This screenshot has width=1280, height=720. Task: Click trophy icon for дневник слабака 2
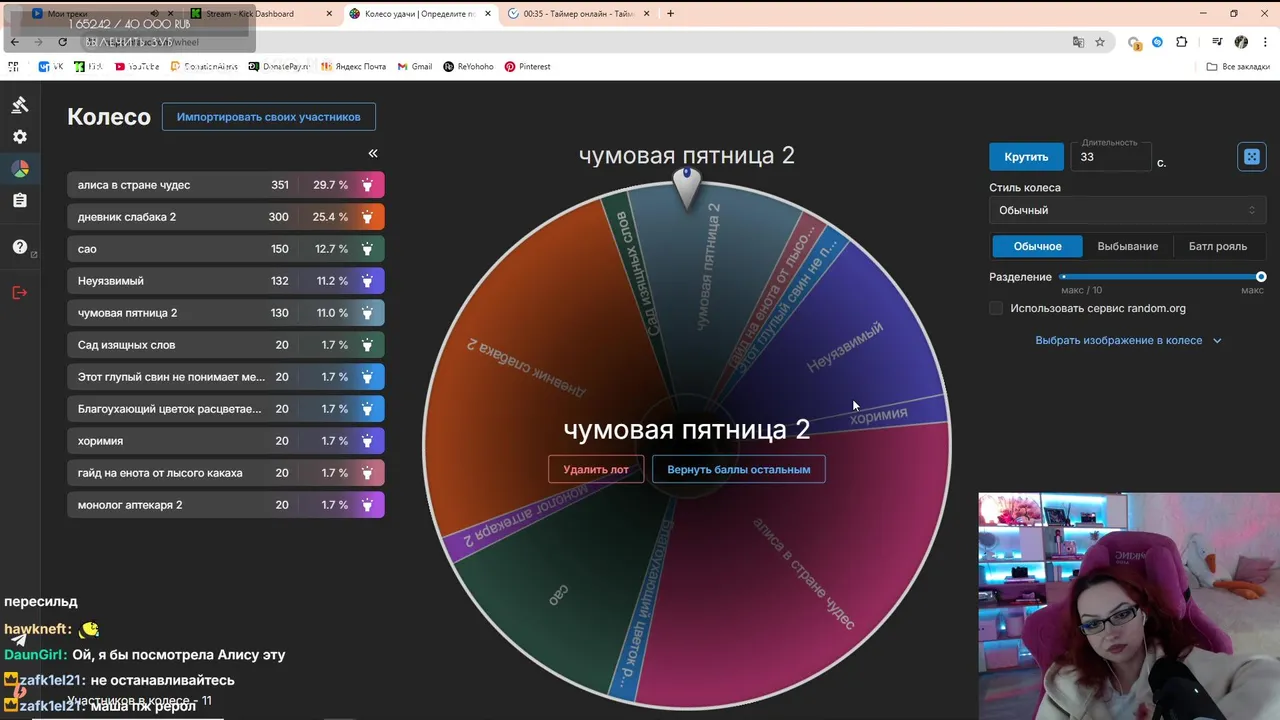click(x=368, y=217)
